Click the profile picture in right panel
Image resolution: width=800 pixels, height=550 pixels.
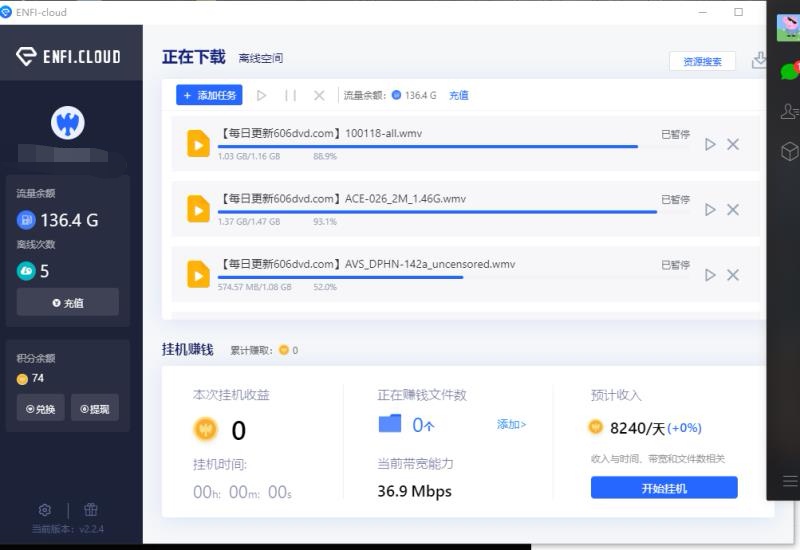coord(788,28)
